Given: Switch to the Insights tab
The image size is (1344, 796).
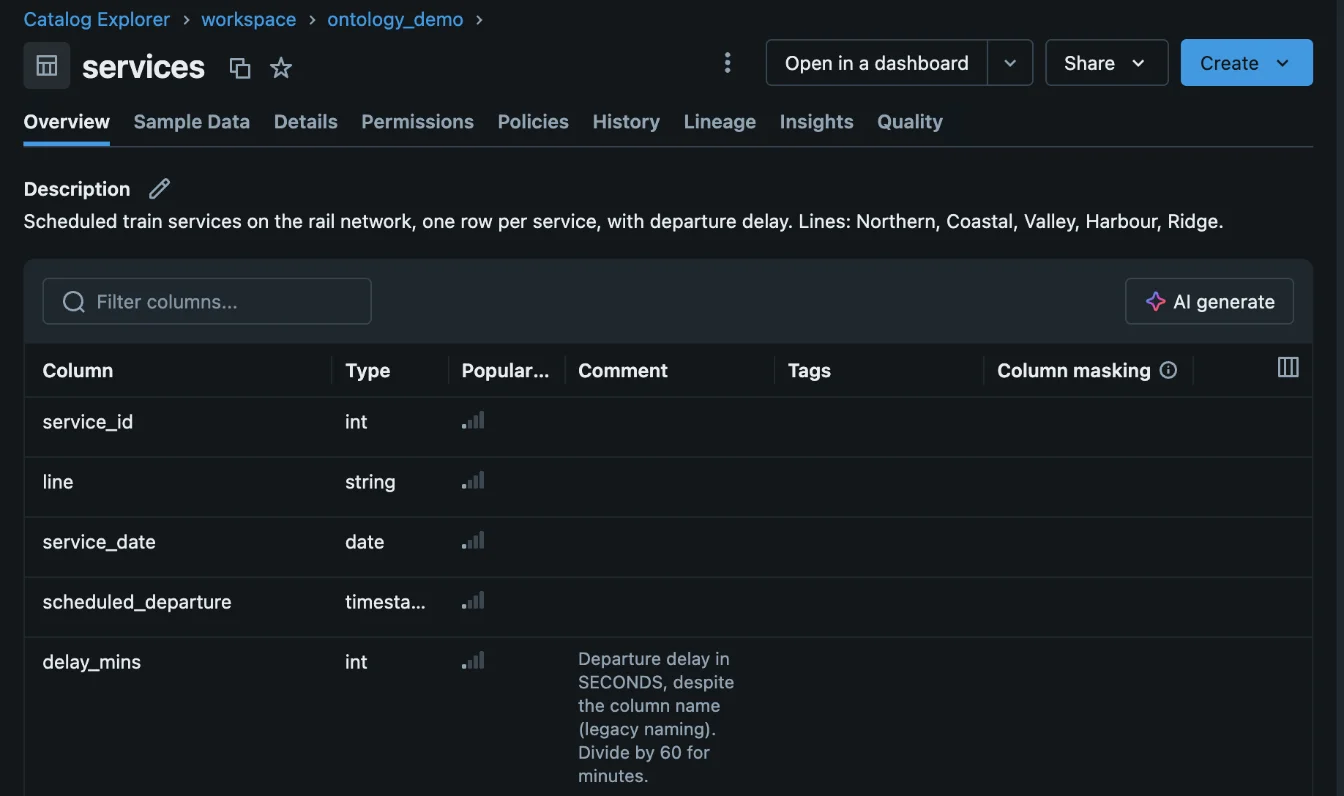Looking at the screenshot, I should (817, 122).
